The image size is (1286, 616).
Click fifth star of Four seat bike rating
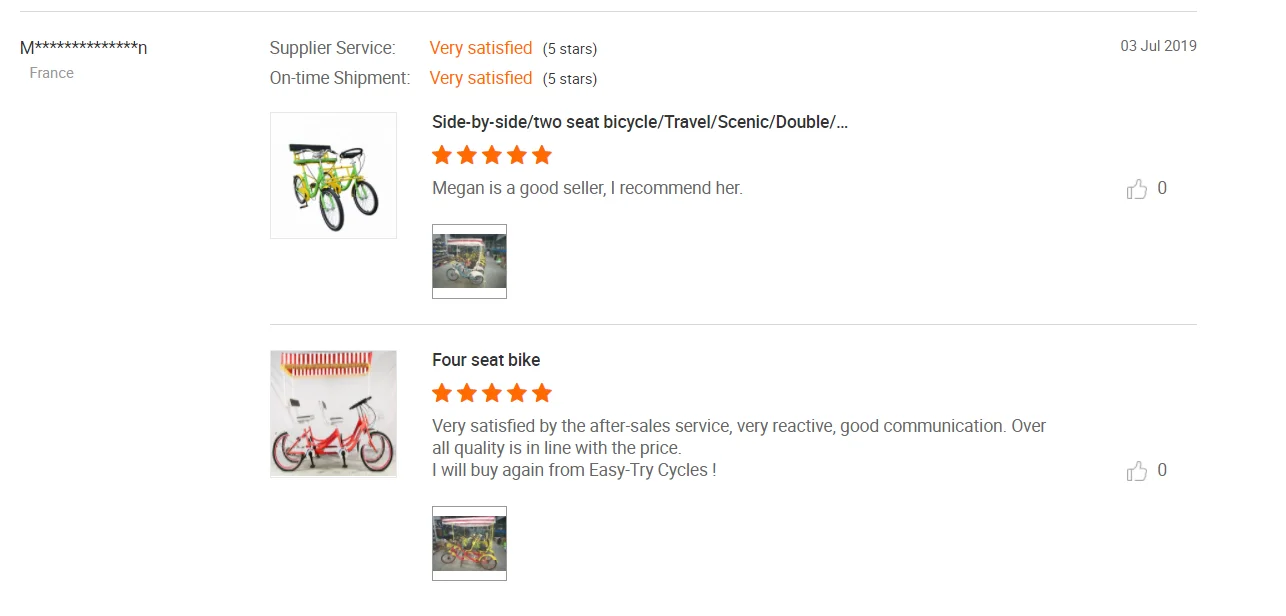pyautogui.click(x=542, y=393)
